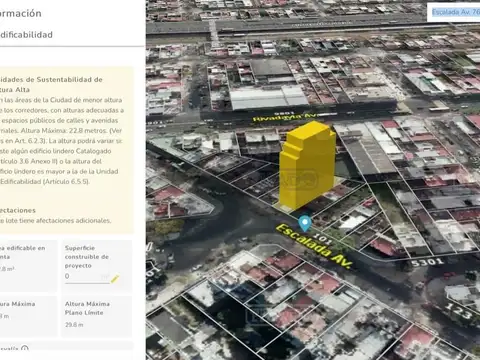Click the 'Escalada Av.' street label on map
480x360 pixels.
pyautogui.click(x=314, y=246)
